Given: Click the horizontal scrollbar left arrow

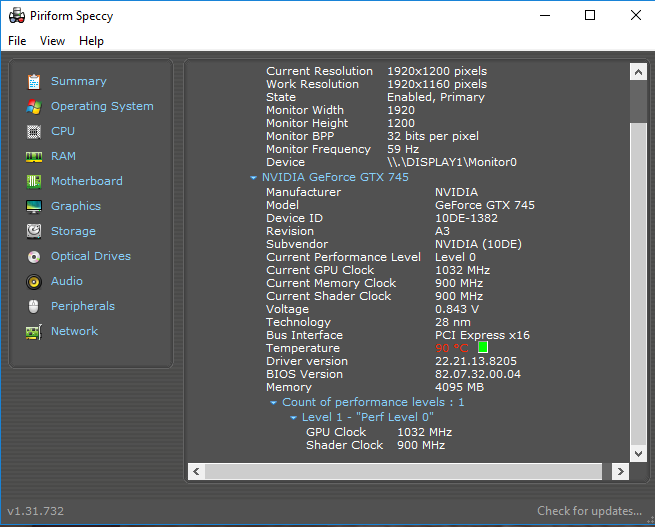Looking at the screenshot, I should point(196,471).
